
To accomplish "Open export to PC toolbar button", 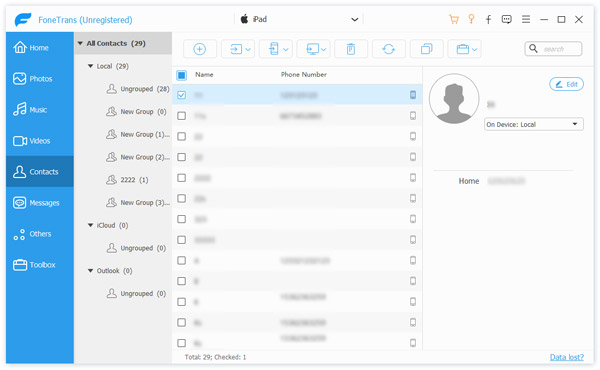I will point(313,49).
